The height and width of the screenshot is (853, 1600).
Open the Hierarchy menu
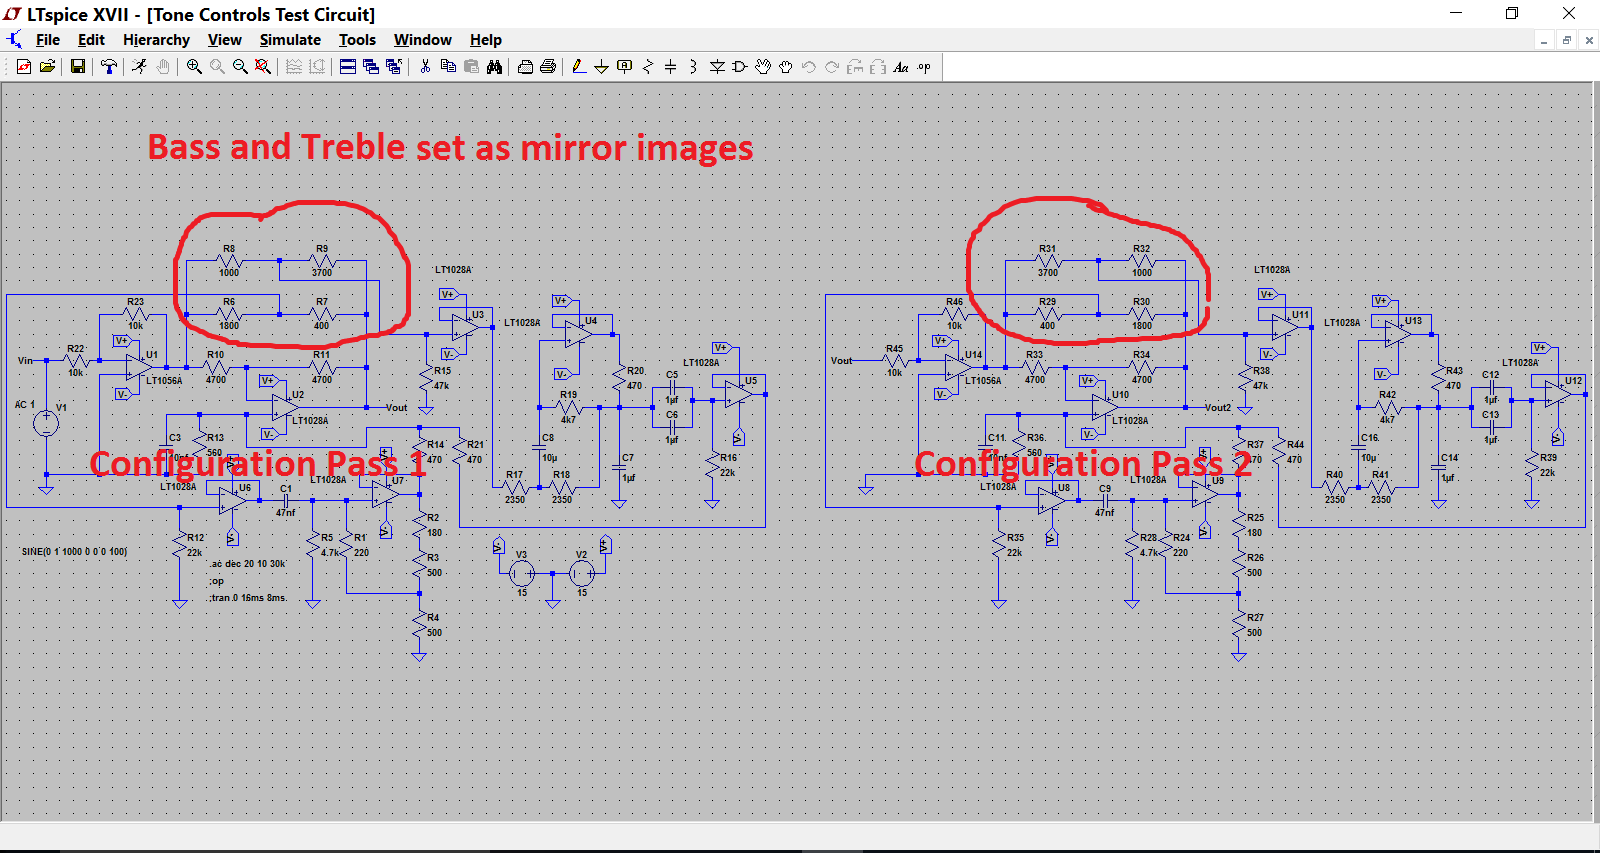click(156, 40)
